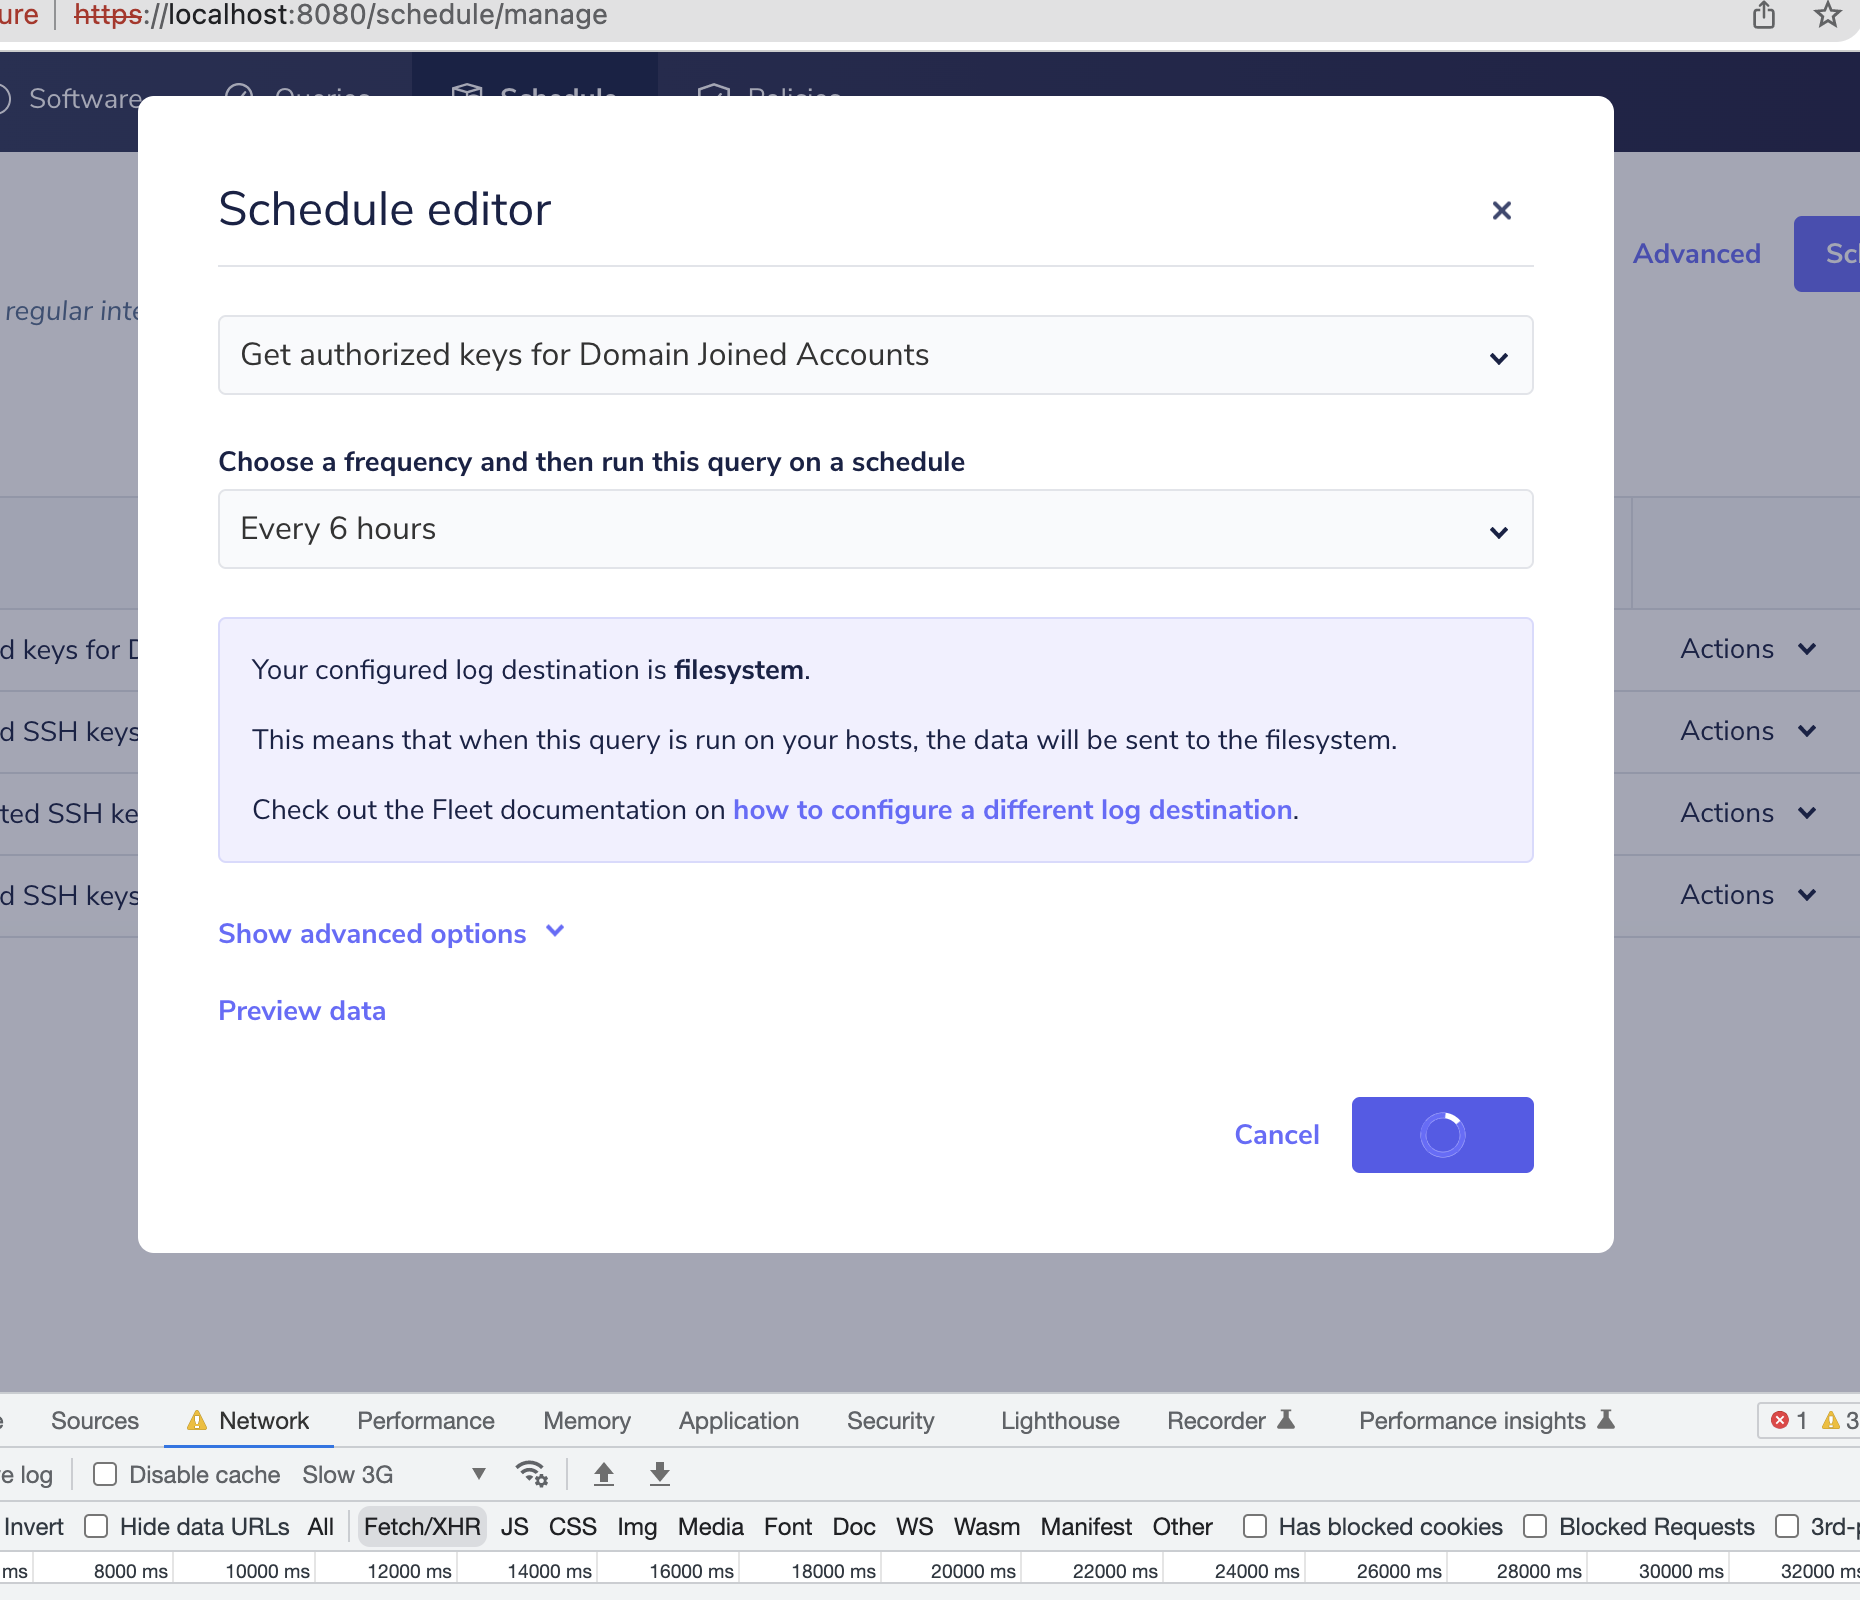This screenshot has height=1600, width=1860.
Task: Select the All filter type
Action: (321, 1527)
